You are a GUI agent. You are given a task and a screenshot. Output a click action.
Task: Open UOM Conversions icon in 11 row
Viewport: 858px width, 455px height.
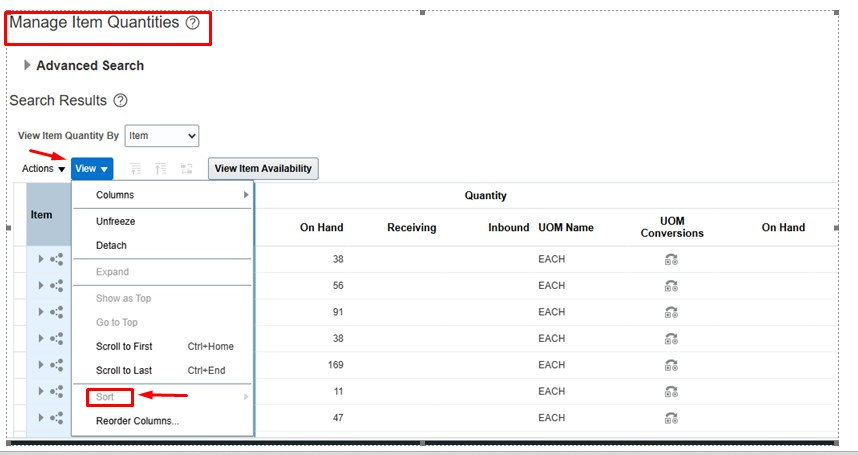671,392
